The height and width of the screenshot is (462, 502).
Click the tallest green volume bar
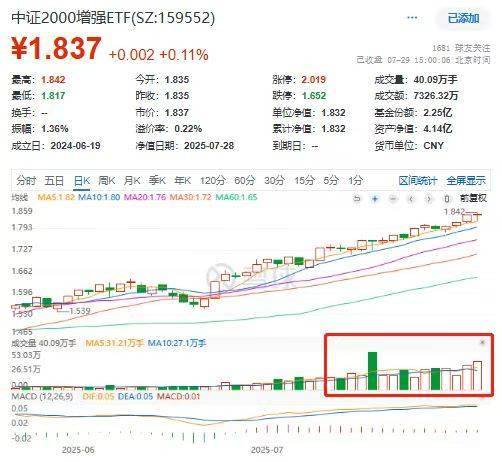pos(372,371)
